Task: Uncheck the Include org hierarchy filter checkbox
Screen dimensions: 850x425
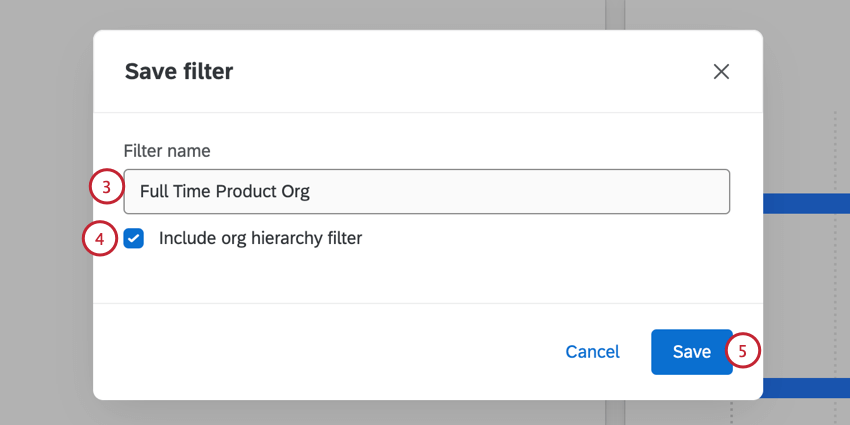Action: (134, 238)
